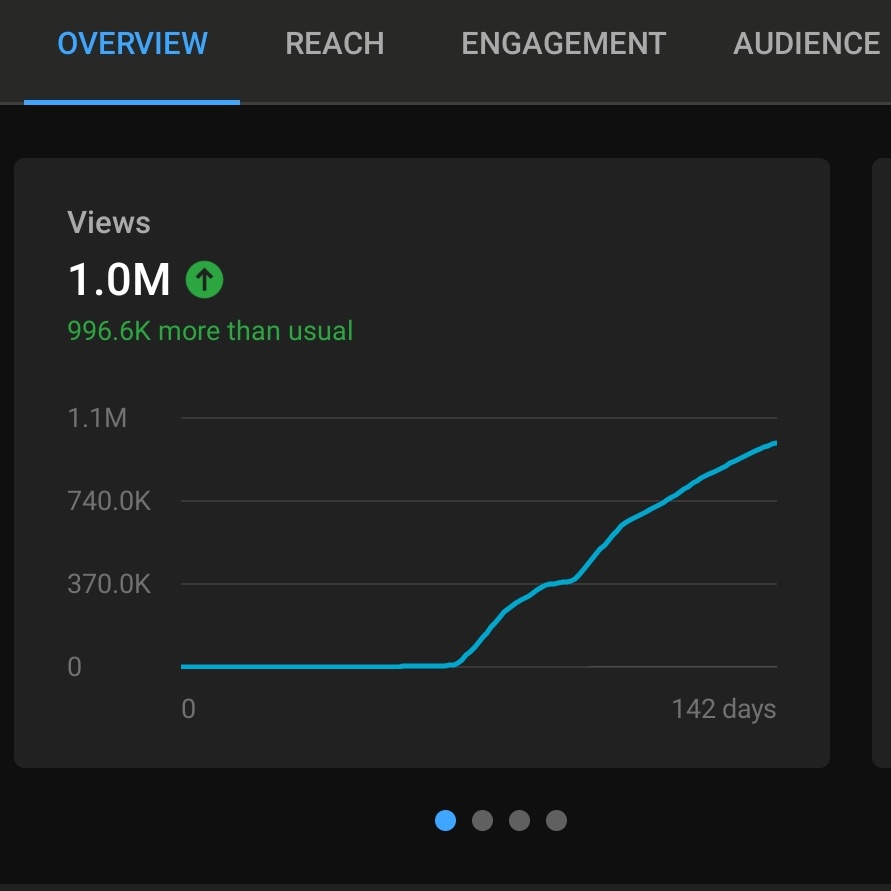The height and width of the screenshot is (891, 891).
Task: Open the Audience tab
Action: click(x=806, y=43)
